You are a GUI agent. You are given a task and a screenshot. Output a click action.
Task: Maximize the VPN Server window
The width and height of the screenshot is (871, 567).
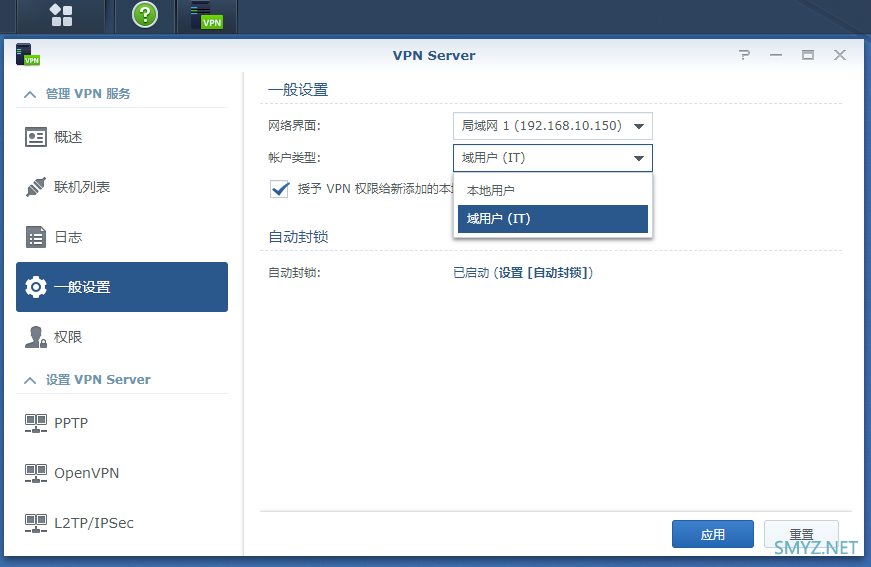[x=808, y=55]
